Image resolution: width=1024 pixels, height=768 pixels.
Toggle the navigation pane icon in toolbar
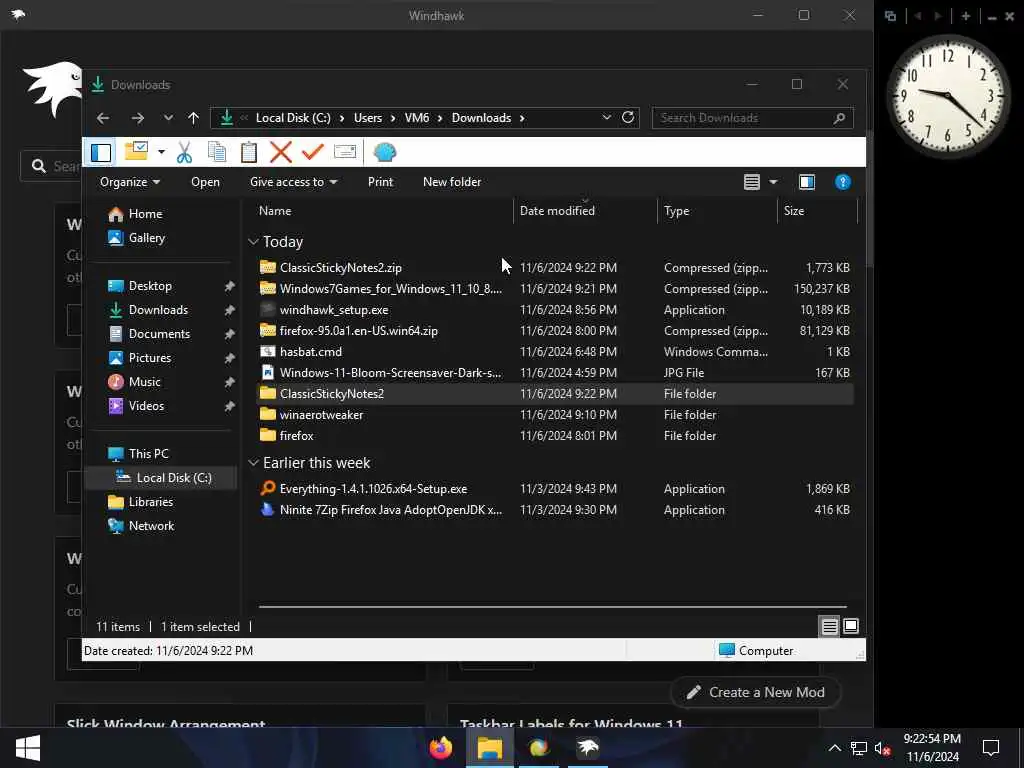(101, 152)
